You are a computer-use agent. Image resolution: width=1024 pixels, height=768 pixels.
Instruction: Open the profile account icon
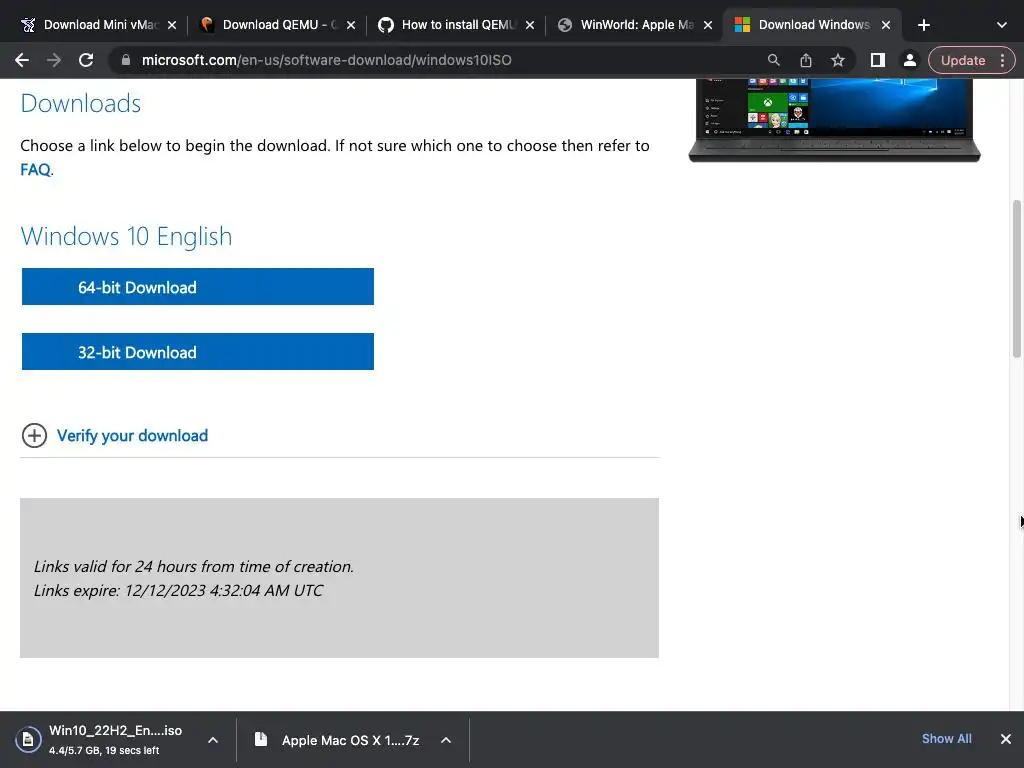pyautogui.click(x=910, y=60)
